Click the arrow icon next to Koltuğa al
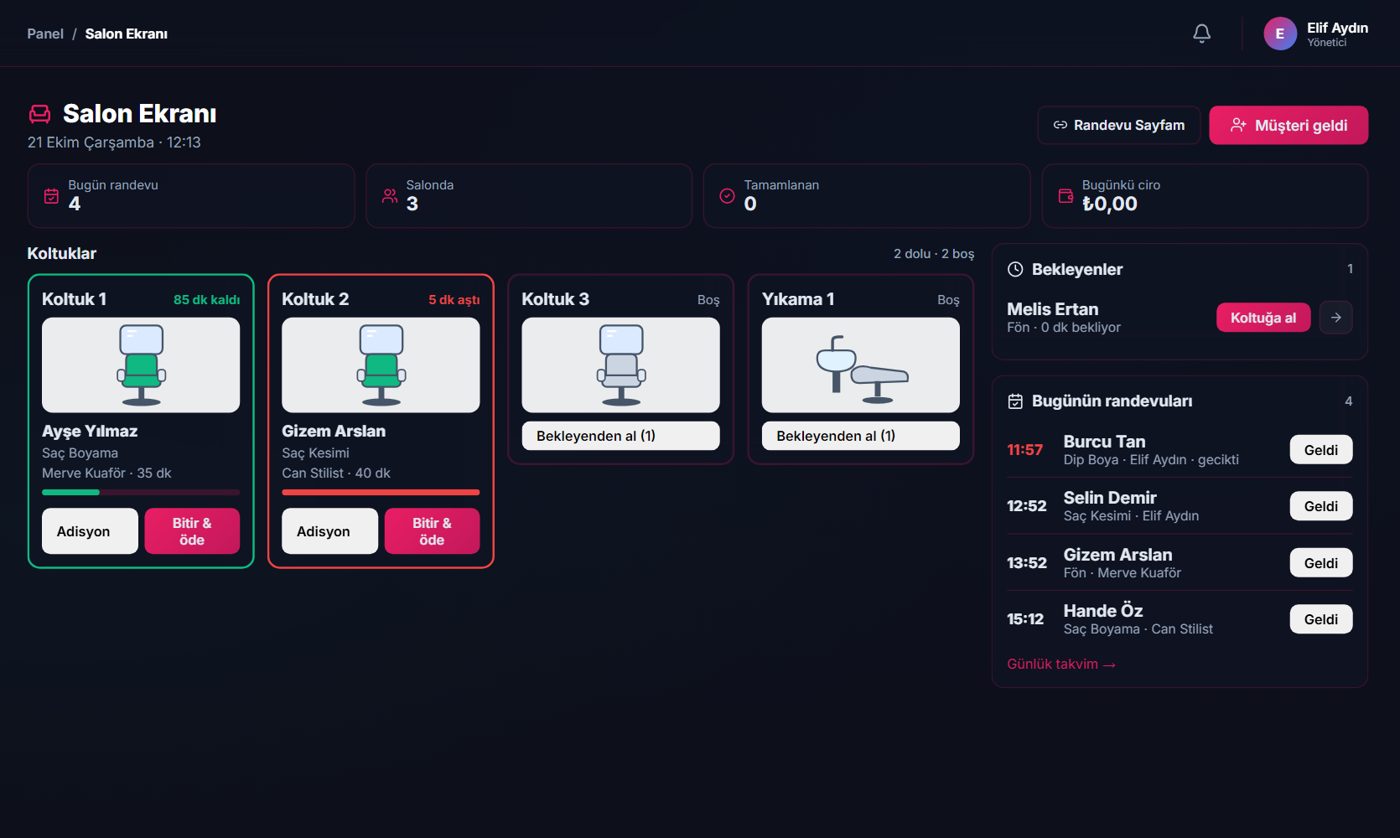 coord(1336,317)
